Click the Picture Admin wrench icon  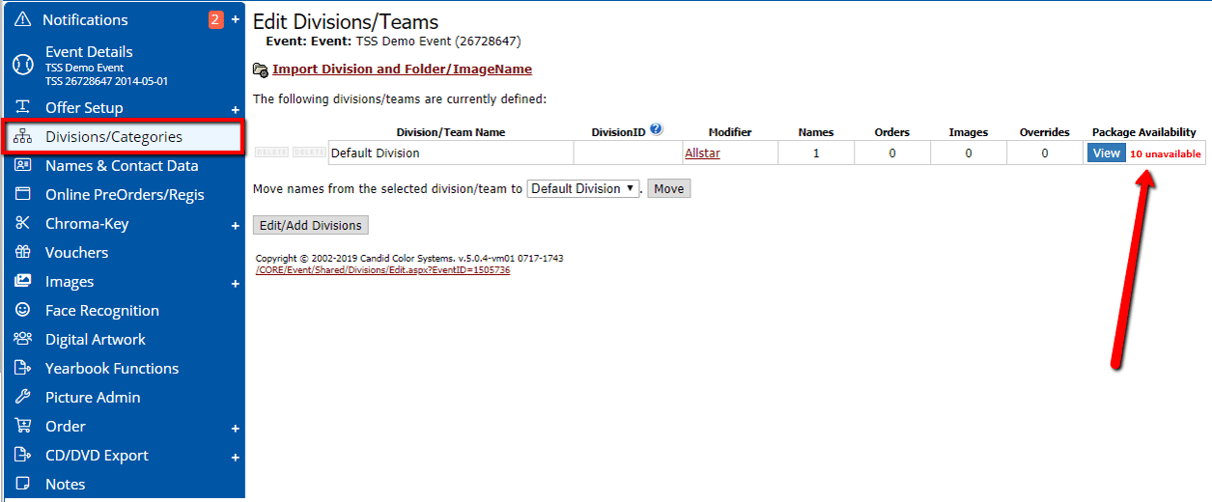coord(23,398)
